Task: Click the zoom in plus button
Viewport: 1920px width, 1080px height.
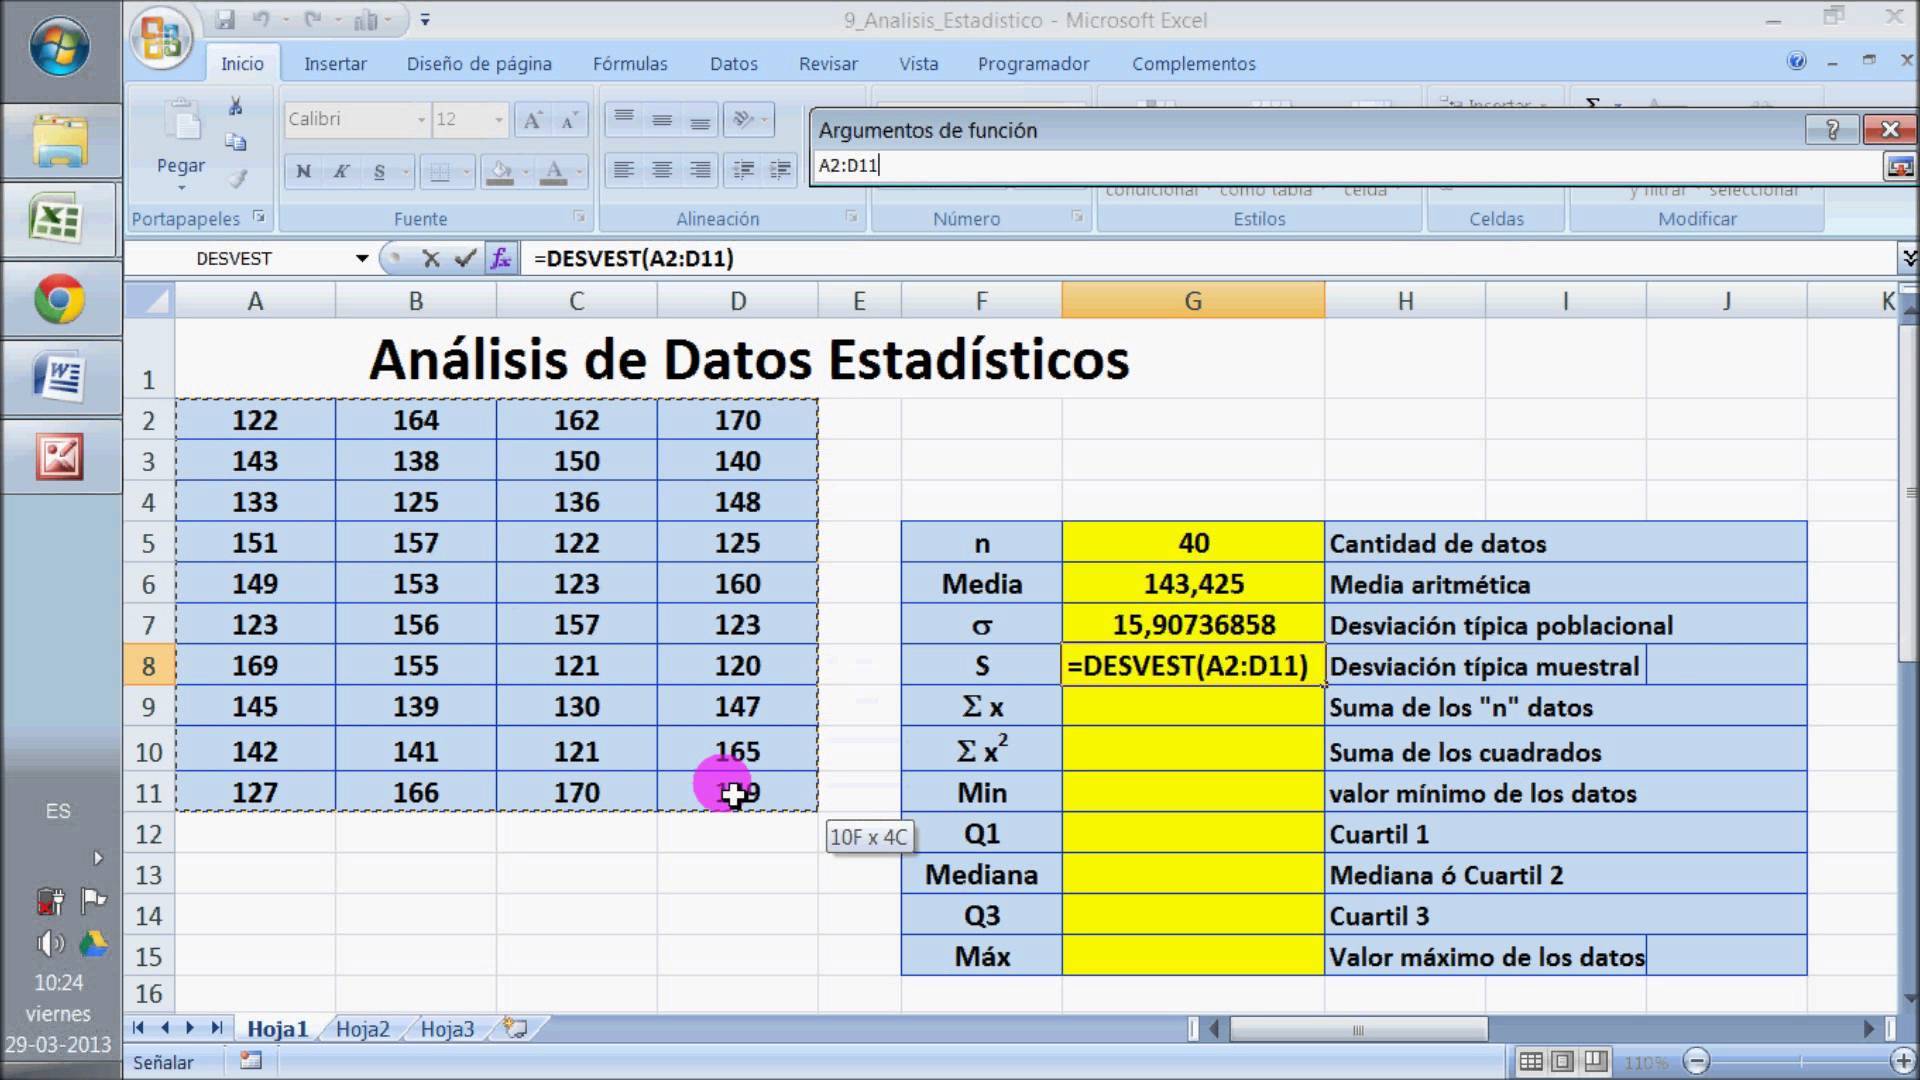Action: [1902, 1061]
